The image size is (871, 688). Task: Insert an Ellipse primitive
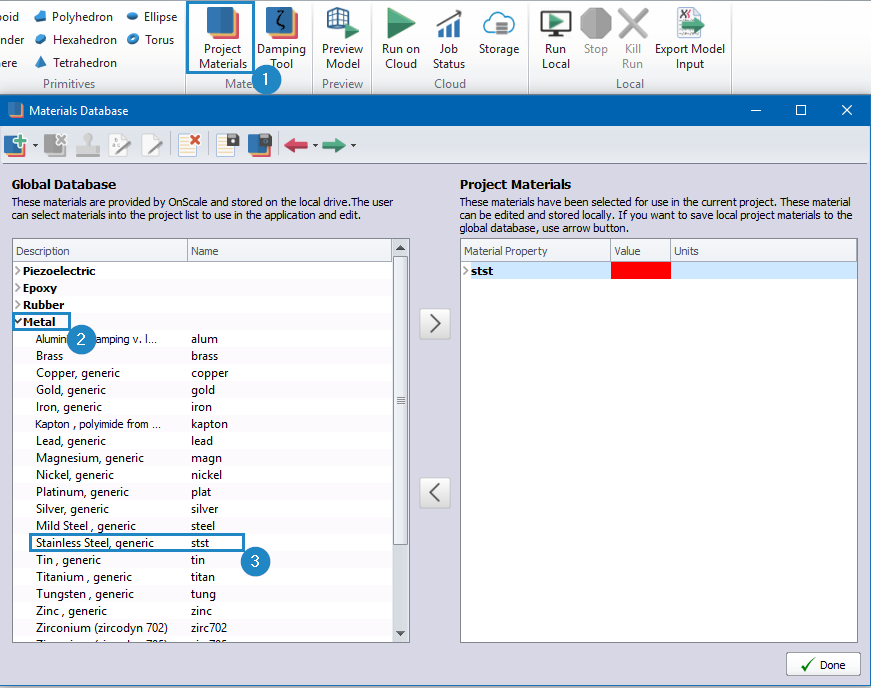pyautogui.click(x=152, y=17)
